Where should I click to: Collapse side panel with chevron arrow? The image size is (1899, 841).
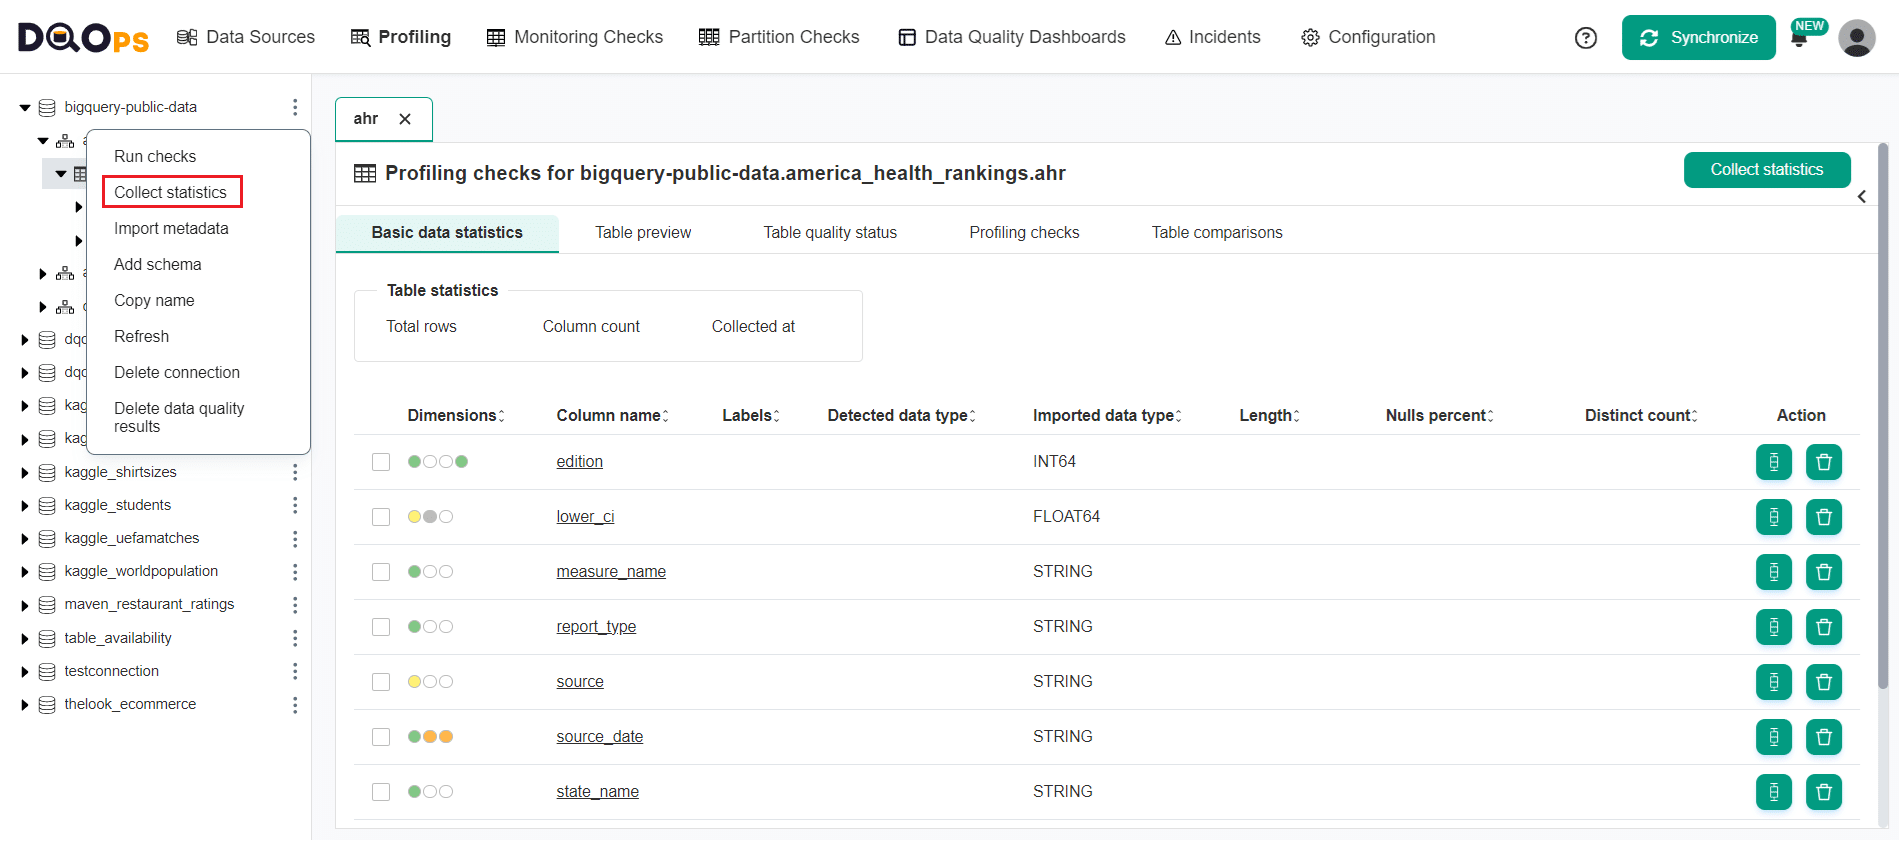(x=1862, y=197)
